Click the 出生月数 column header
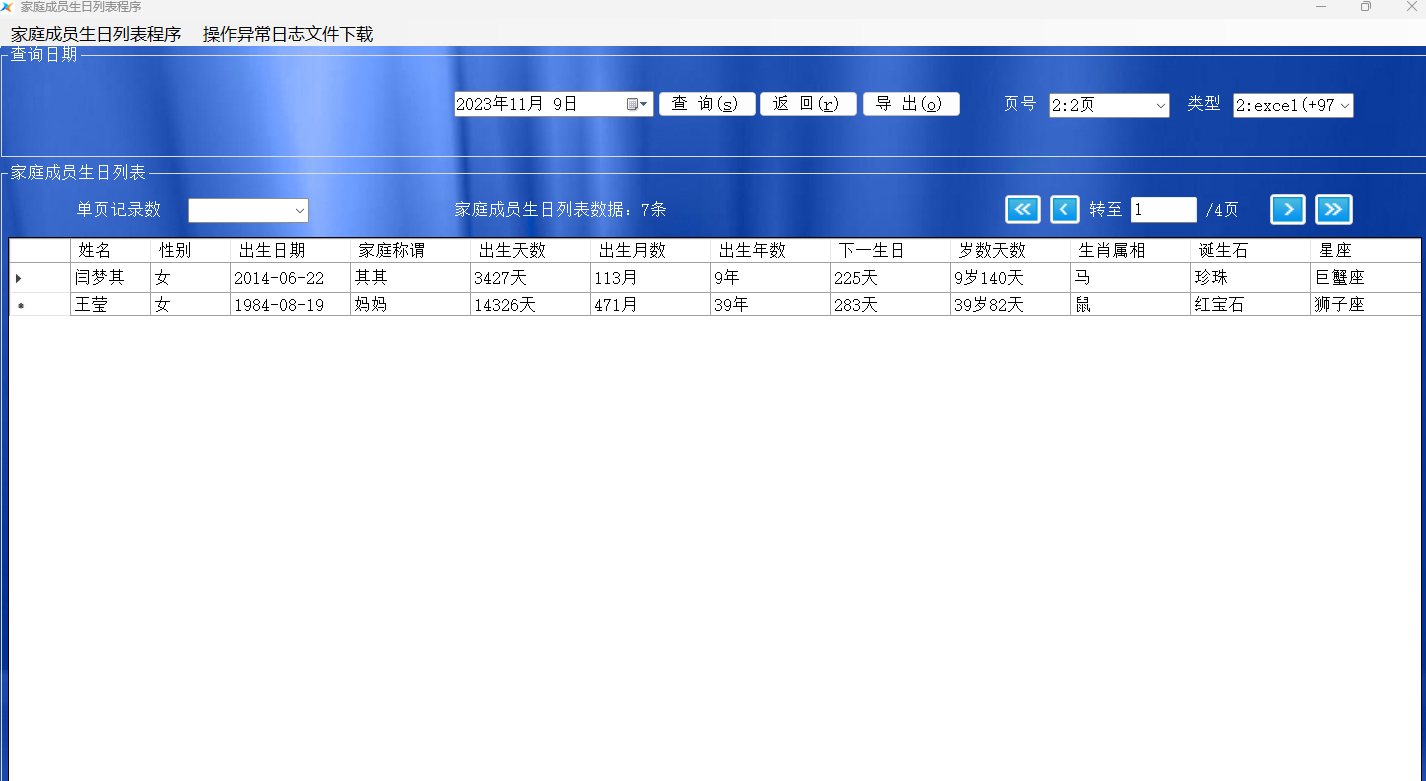 650,251
